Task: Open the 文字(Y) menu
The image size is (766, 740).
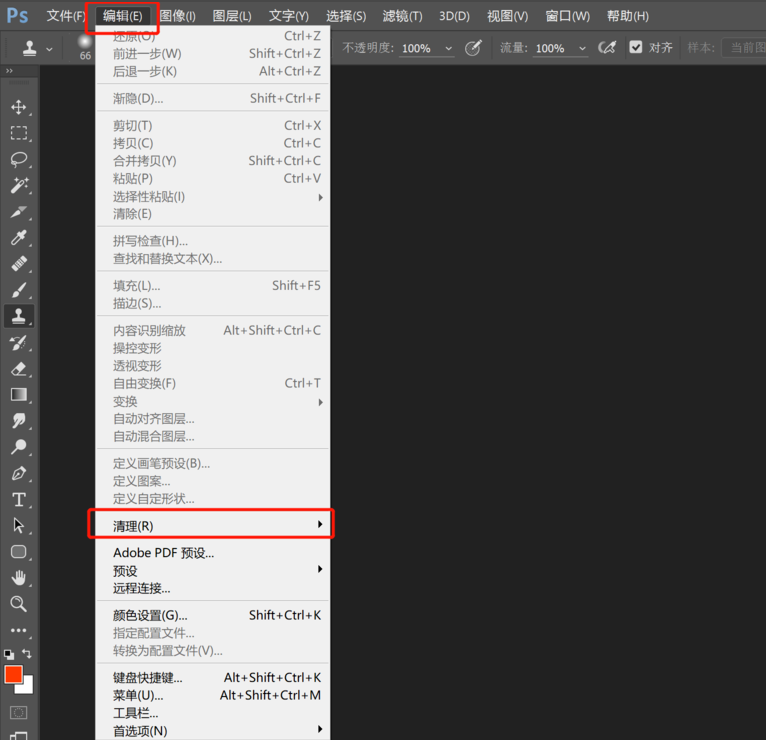Action: coord(288,16)
